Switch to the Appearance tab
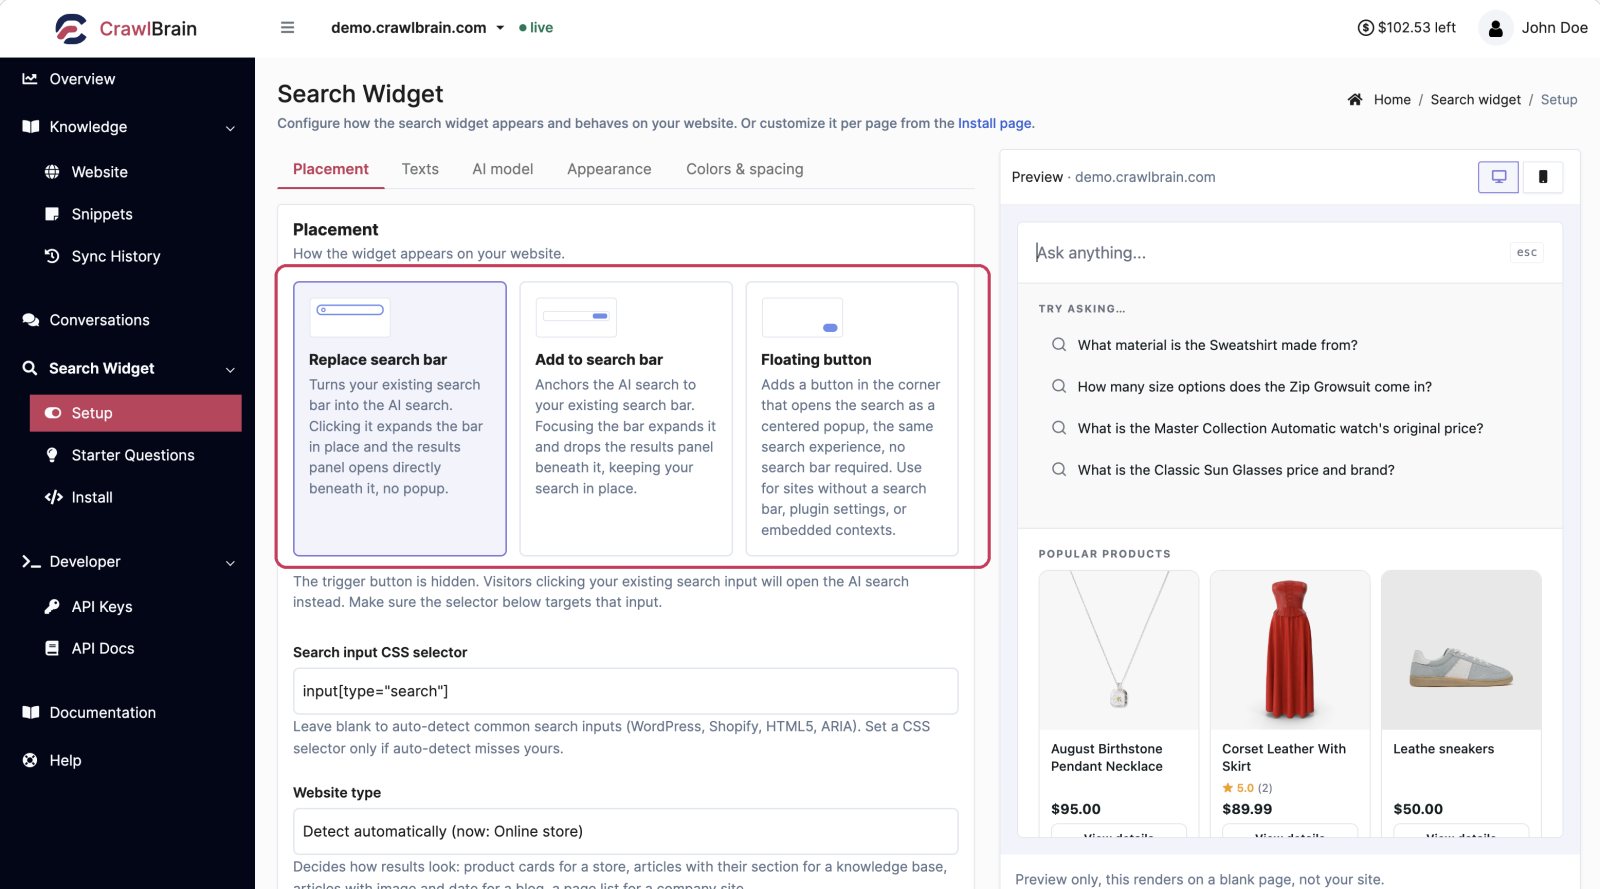The height and width of the screenshot is (889, 1600). click(609, 169)
